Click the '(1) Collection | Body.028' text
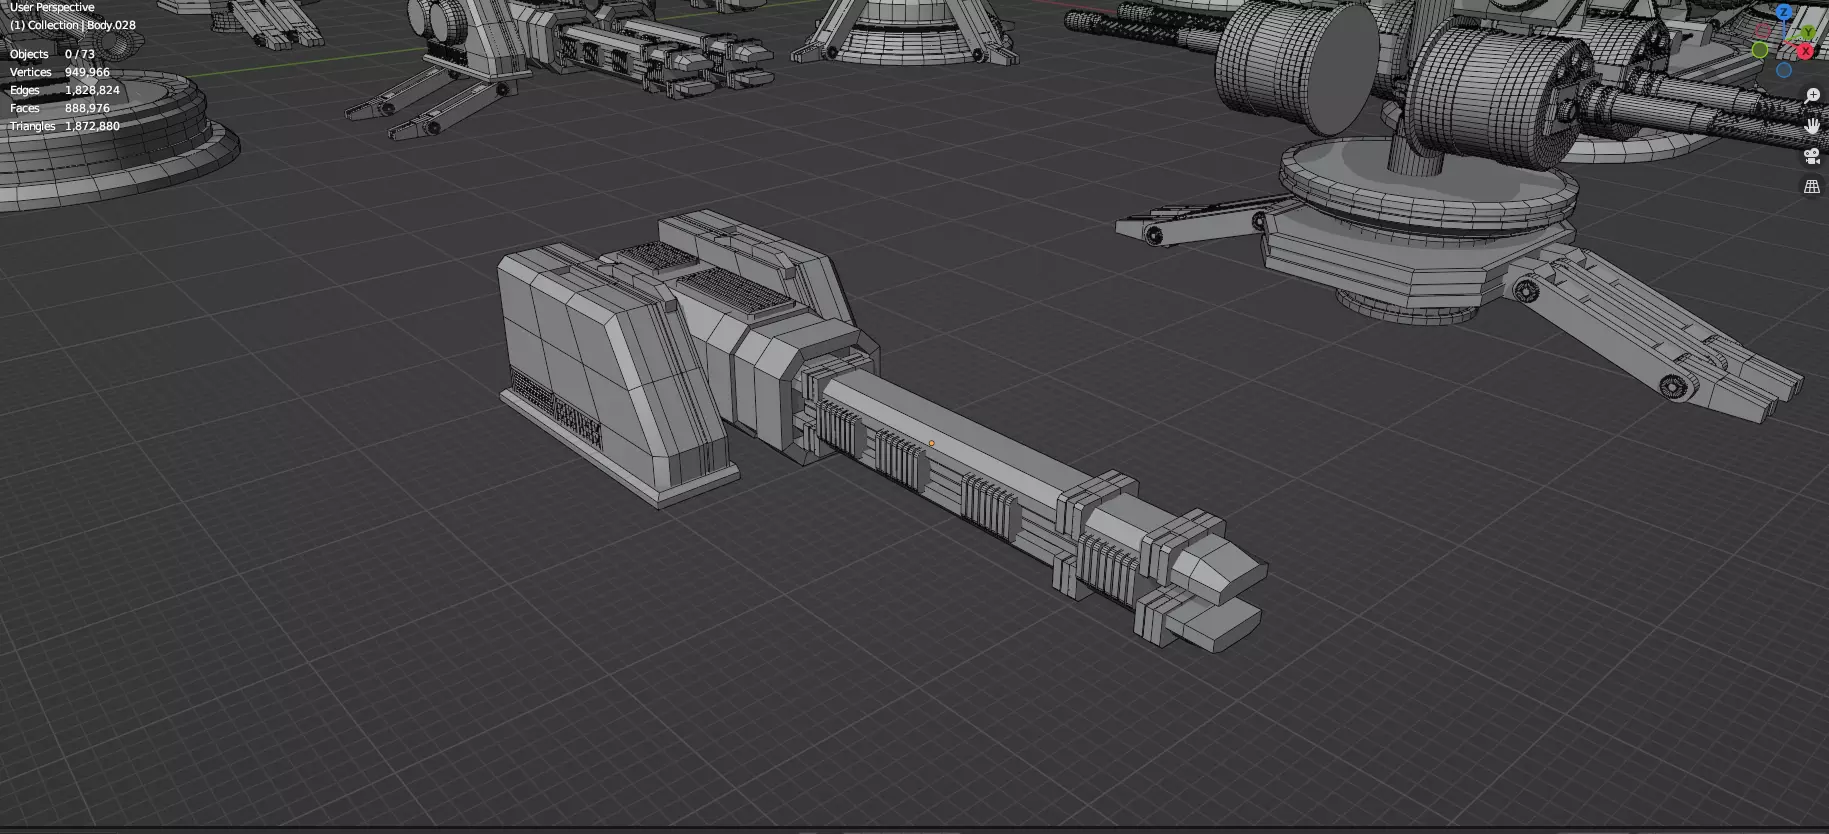The width and height of the screenshot is (1829, 834). click(x=72, y=25)
